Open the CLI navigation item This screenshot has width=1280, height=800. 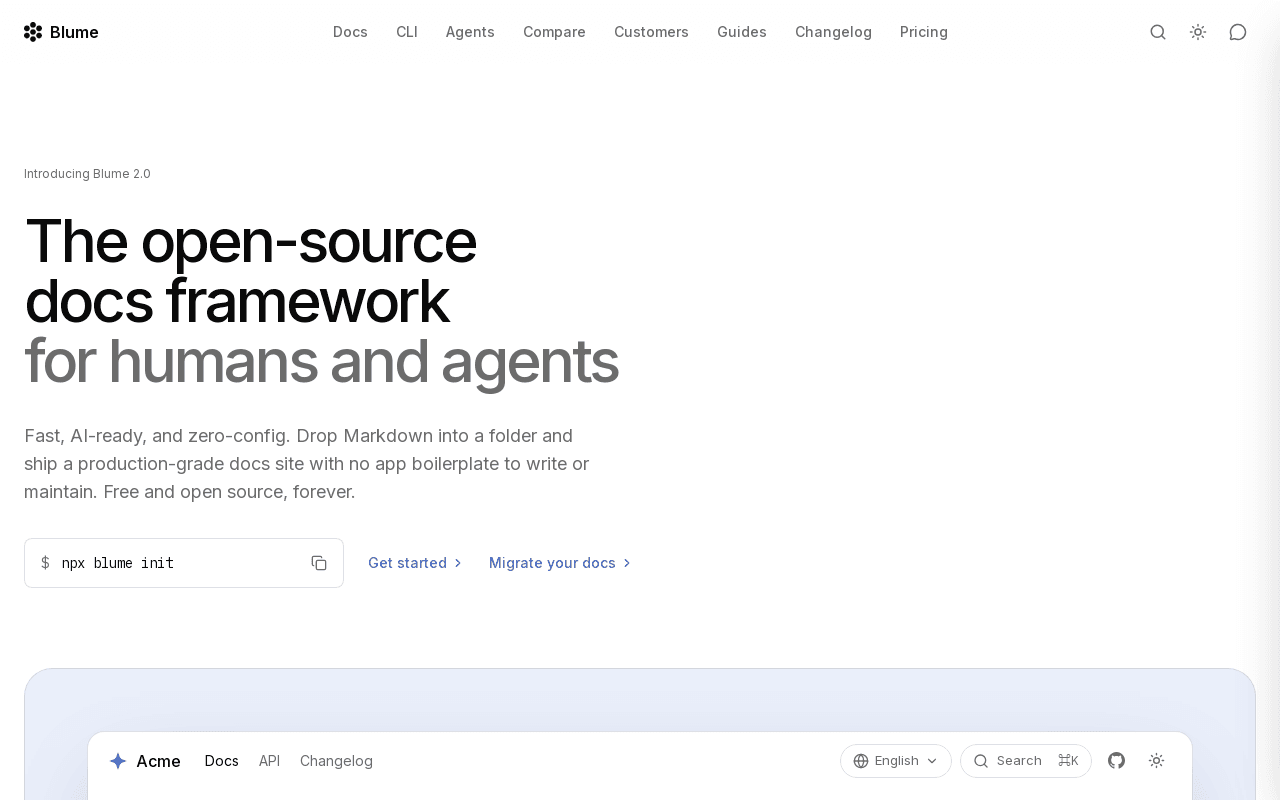pos(407,32)
